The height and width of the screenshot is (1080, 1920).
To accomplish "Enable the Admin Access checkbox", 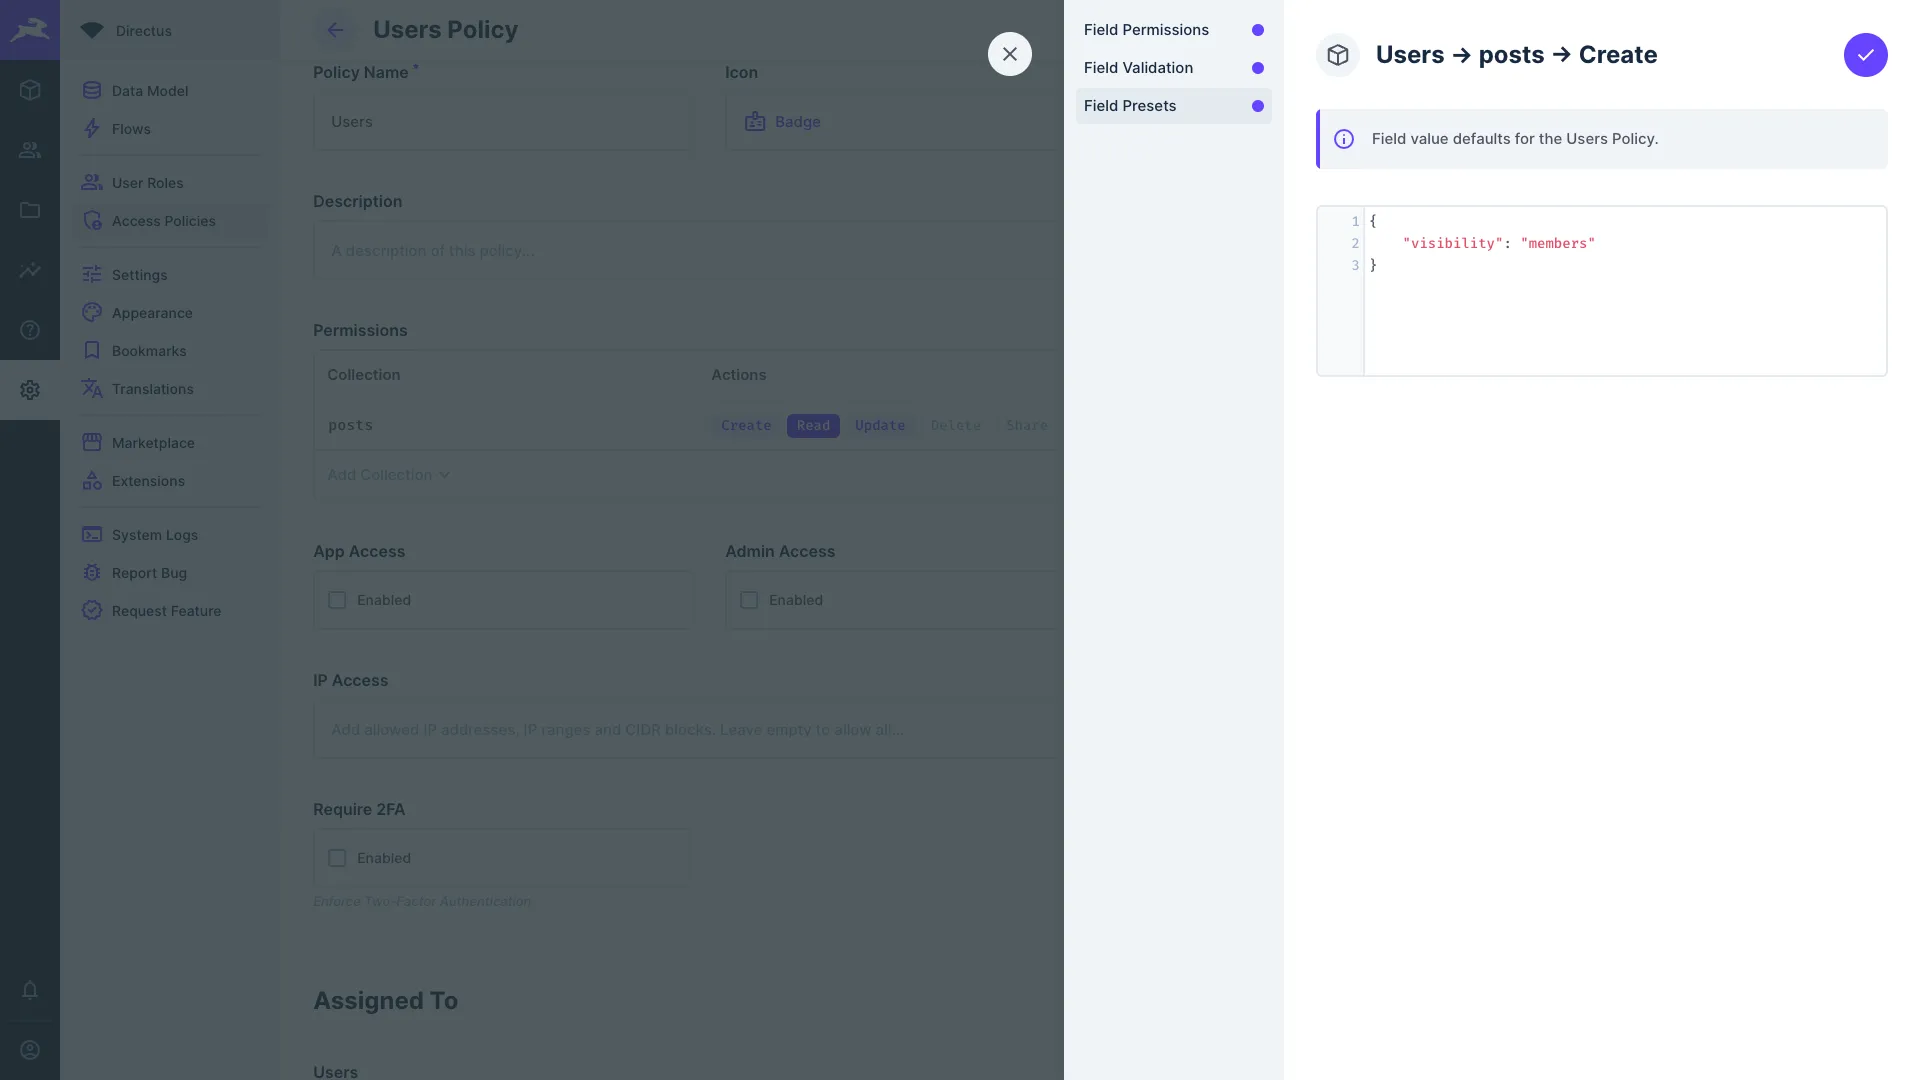I will pos(749,600).
